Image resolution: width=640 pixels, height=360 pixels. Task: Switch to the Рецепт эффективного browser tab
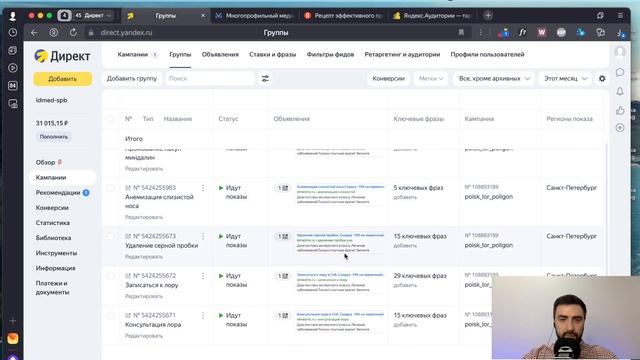click(344, 16)
